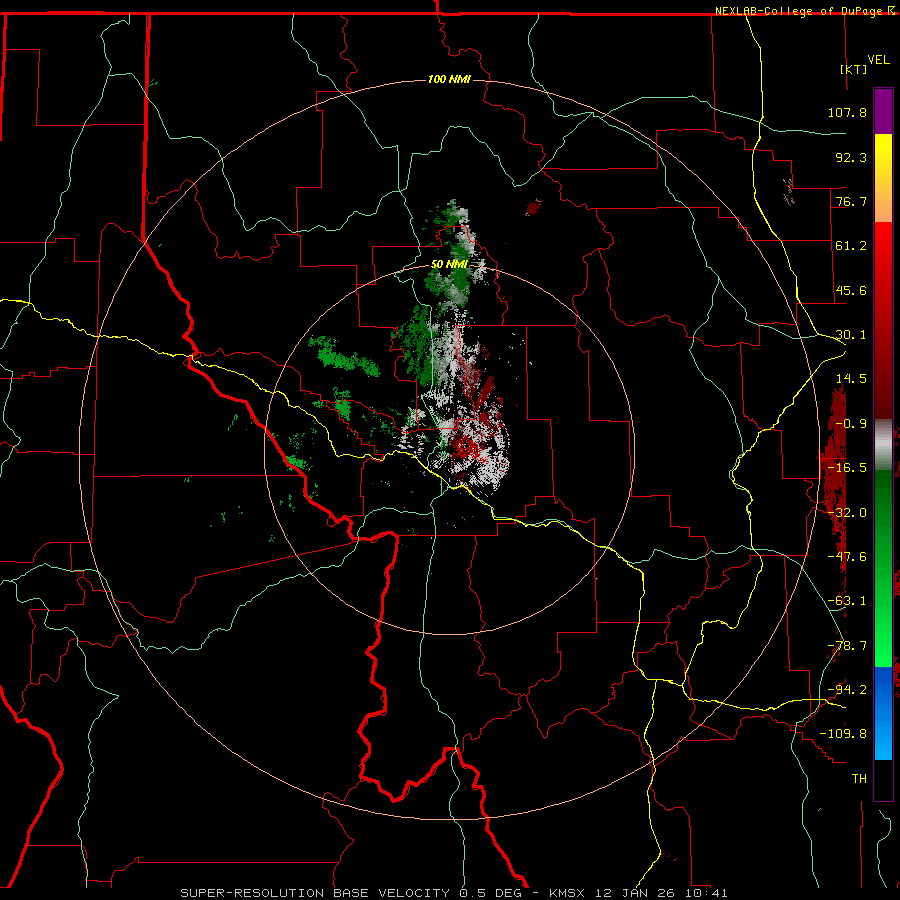The width and height of the screenshot is (900, 900).
Task: Click the blue segment of the velocity color bar
Action: 883,713
